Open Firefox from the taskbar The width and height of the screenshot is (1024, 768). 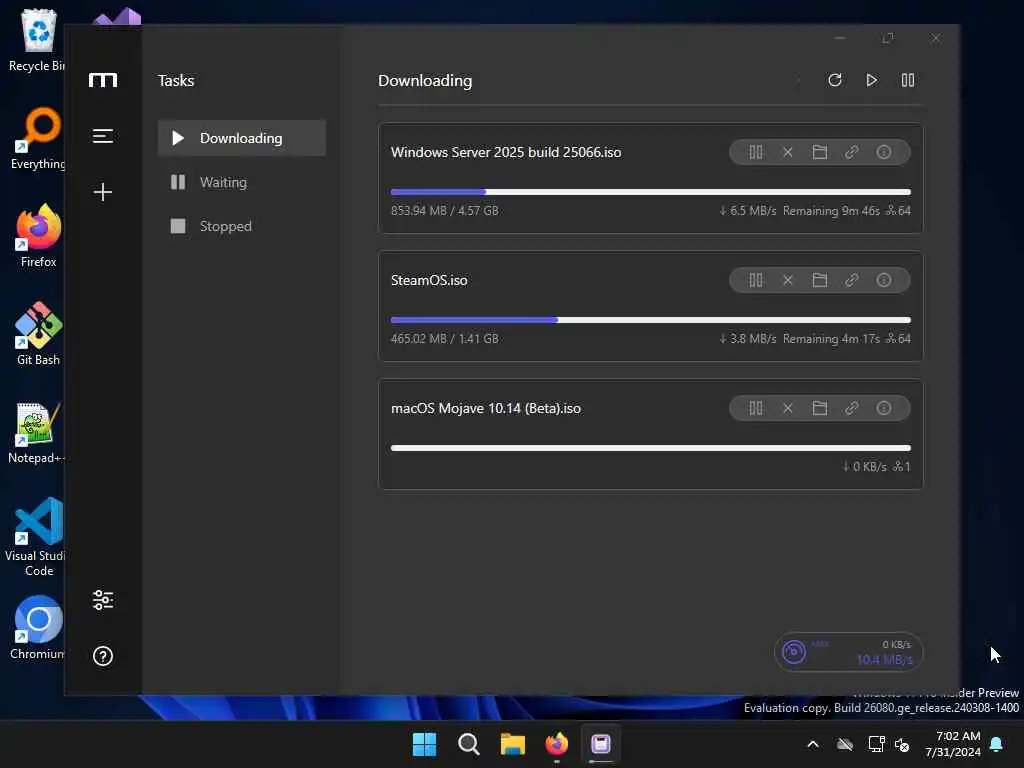point(557,744)
